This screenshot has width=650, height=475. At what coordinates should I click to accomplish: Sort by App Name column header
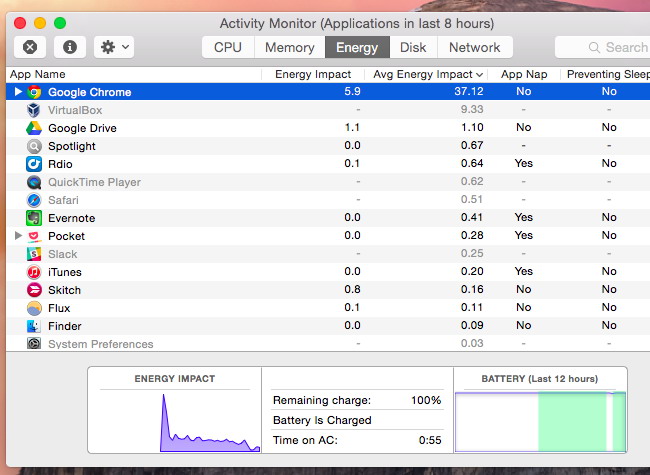click(133, 74)
